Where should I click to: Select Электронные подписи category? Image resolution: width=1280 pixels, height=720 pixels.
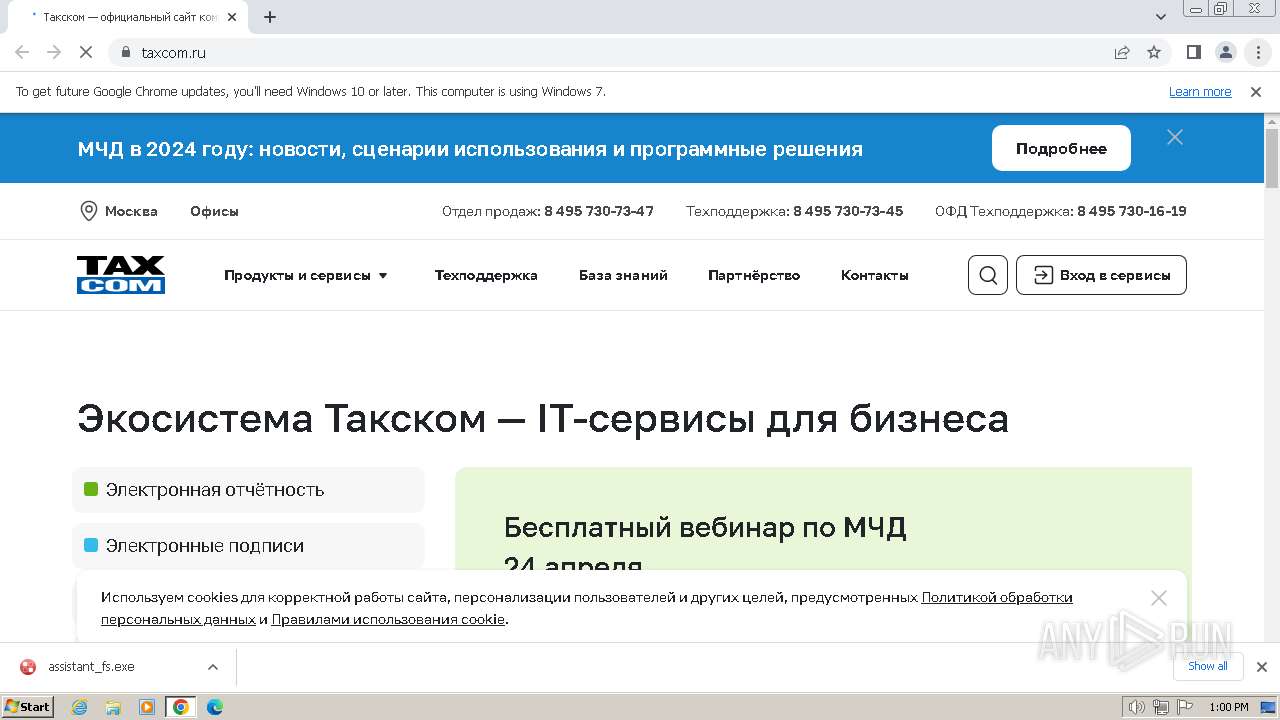[x=248, y=546]
